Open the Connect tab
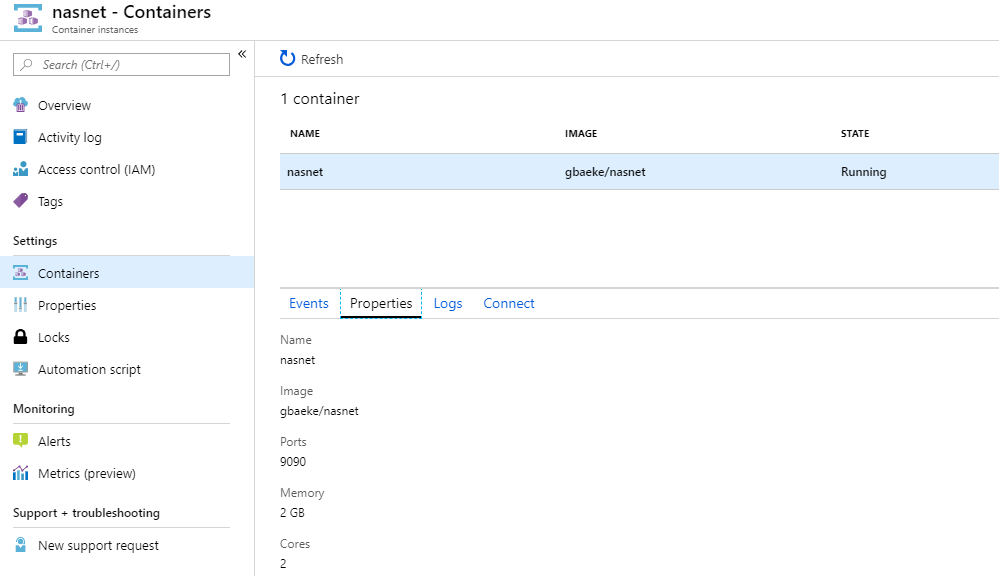999x576 pixels. [508, 303]
